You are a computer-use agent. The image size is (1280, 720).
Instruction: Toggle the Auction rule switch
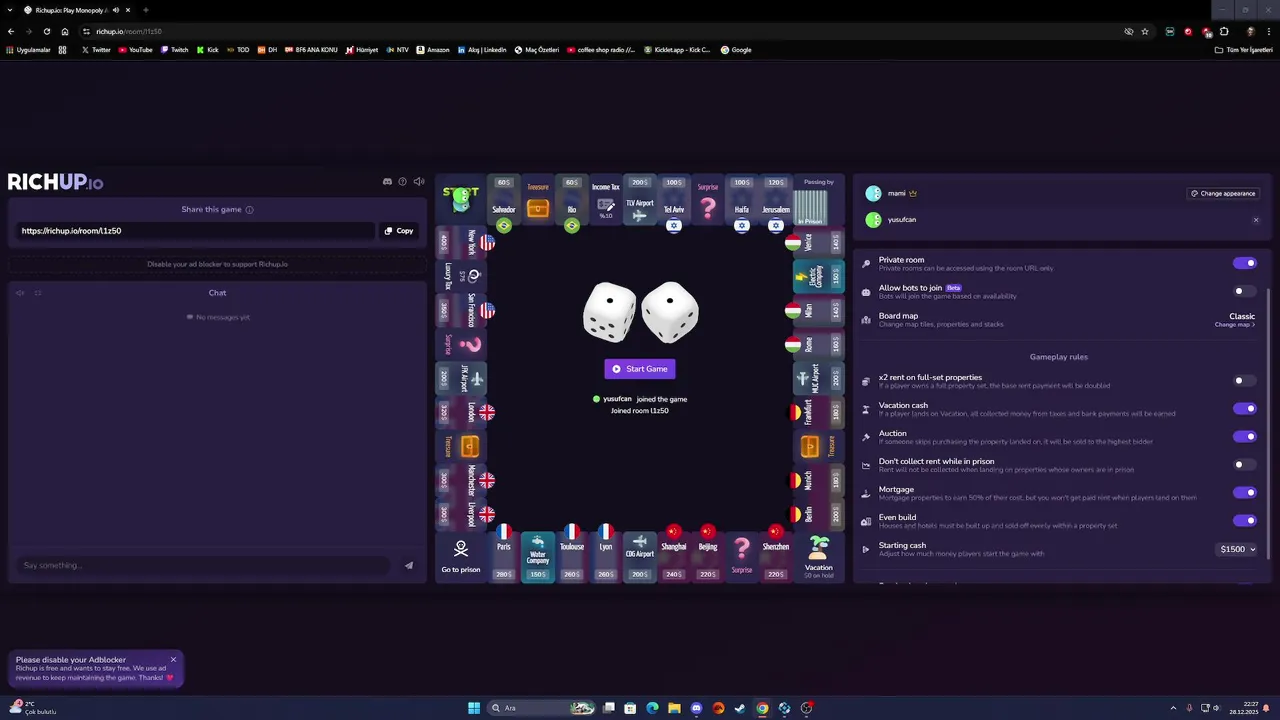[x=1245, y=437]
